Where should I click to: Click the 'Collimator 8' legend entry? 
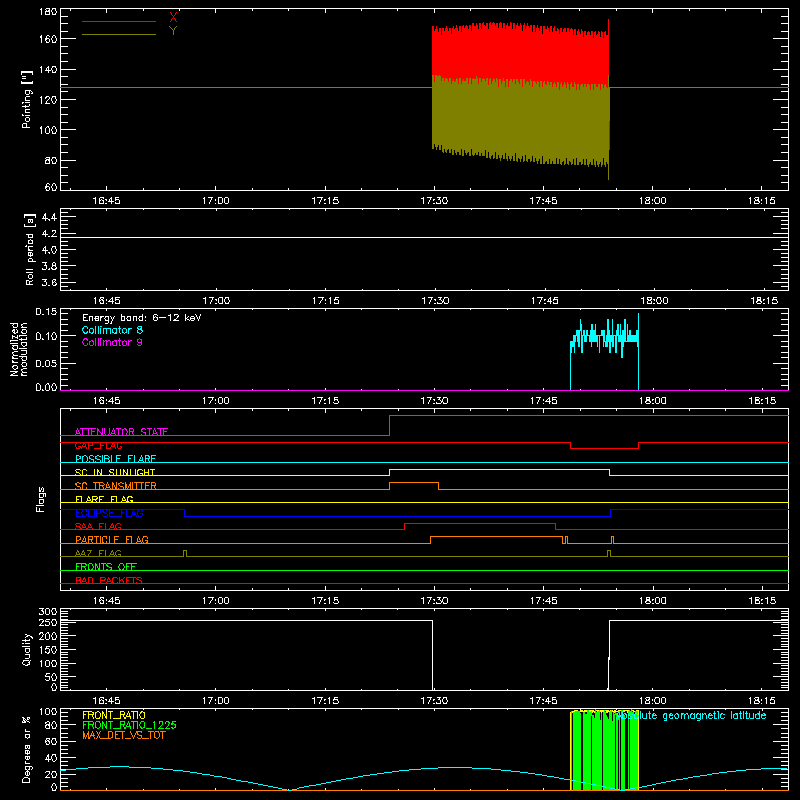click(112, 330)
